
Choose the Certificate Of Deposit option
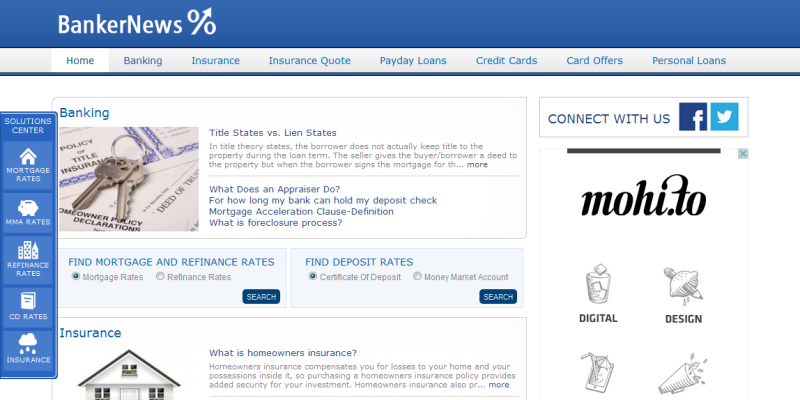pyautogui.click(x=313, y=277)
